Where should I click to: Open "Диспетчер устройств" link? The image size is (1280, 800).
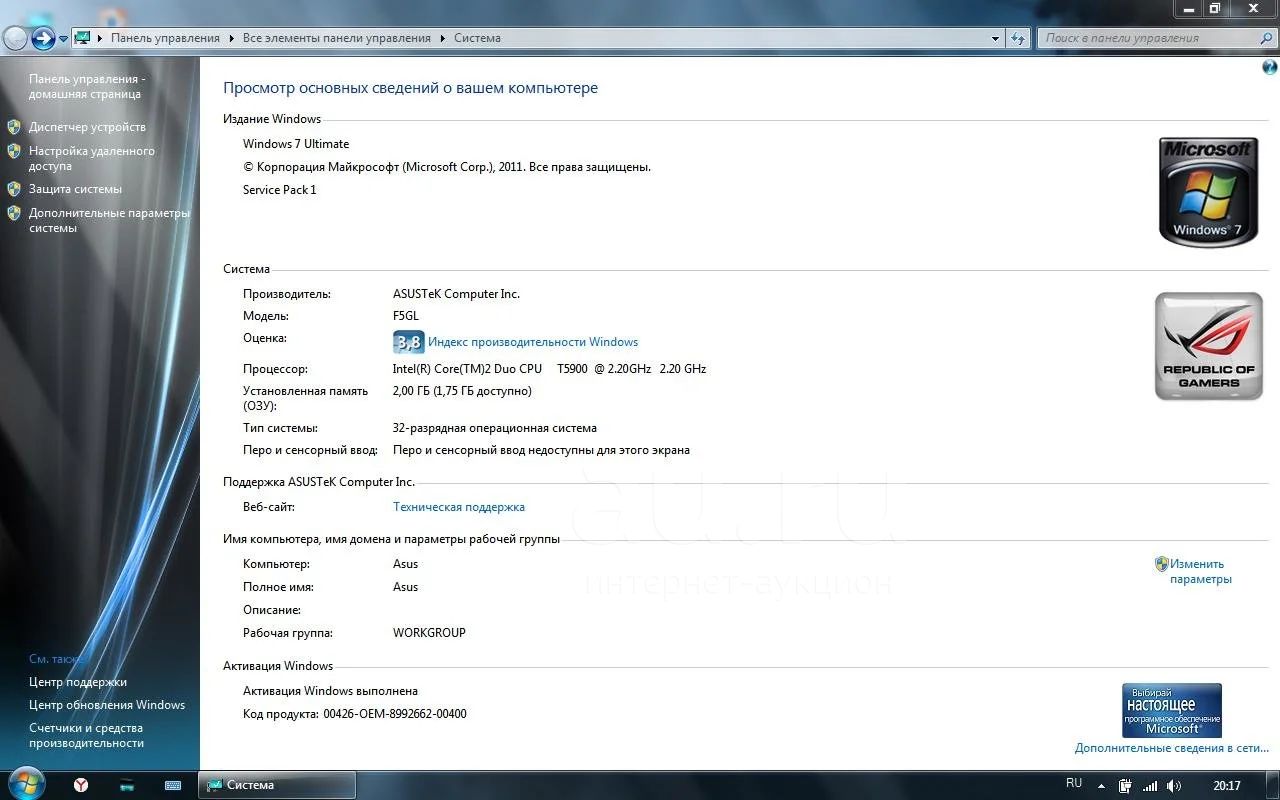(87, 127)
